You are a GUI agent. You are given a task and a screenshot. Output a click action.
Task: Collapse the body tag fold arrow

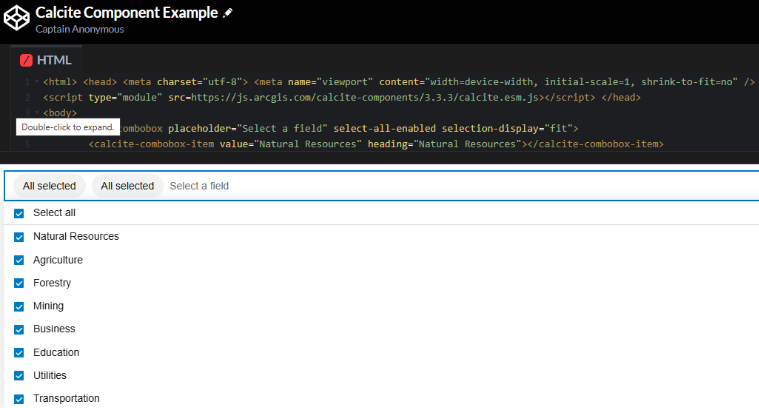[x=37, y=113]
